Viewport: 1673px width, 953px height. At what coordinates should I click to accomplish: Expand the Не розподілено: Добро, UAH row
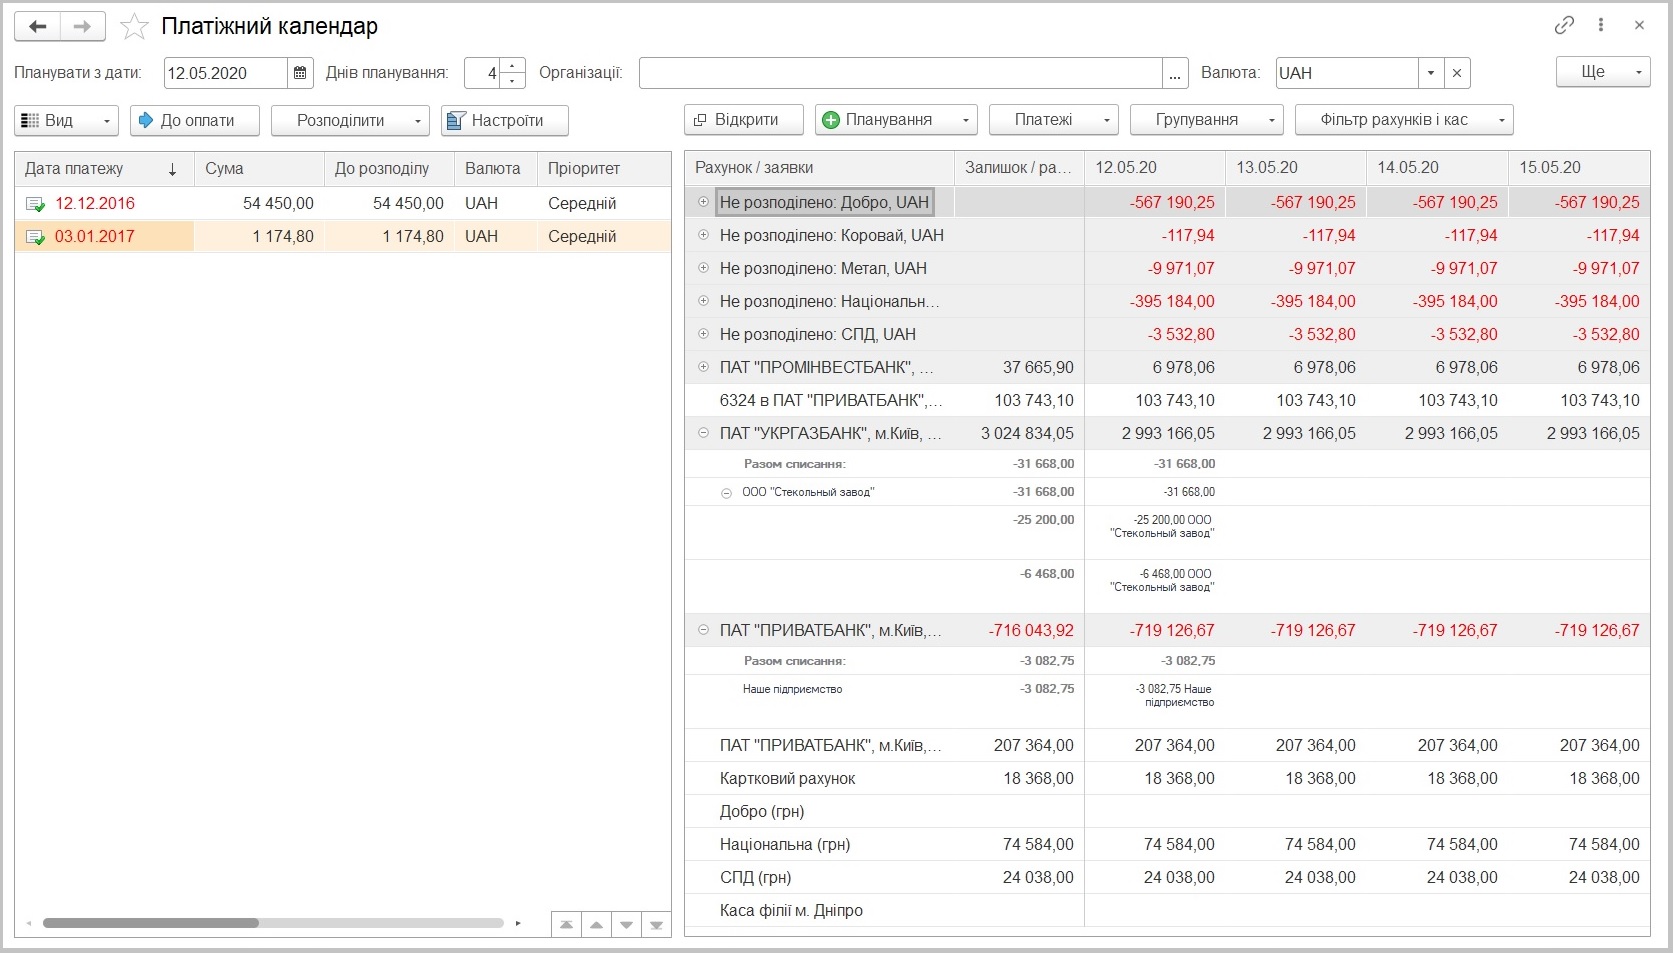(x=703, y=202)
